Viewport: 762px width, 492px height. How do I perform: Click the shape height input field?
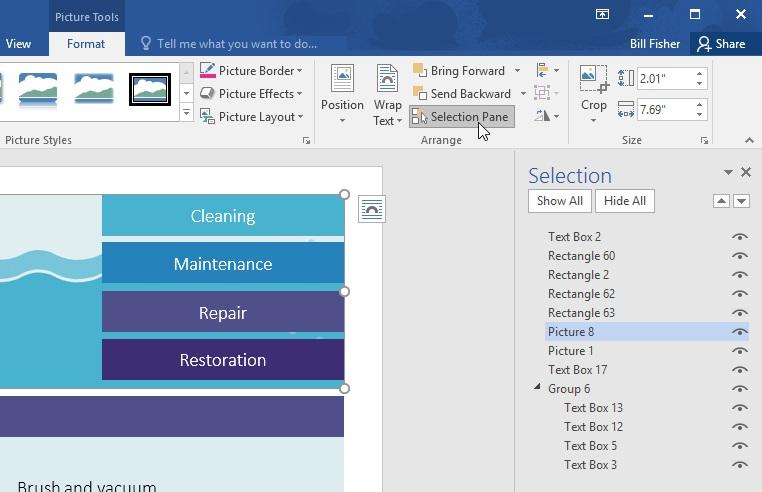(665, 79)
